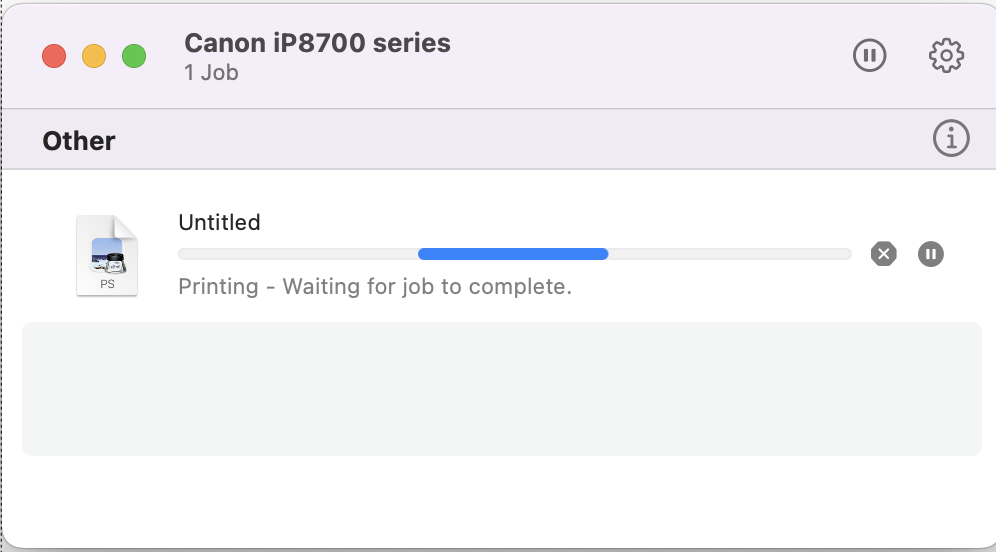Minimize the printer queue with yellow button
Screen dimensions: 996x552
click(93, 56)
